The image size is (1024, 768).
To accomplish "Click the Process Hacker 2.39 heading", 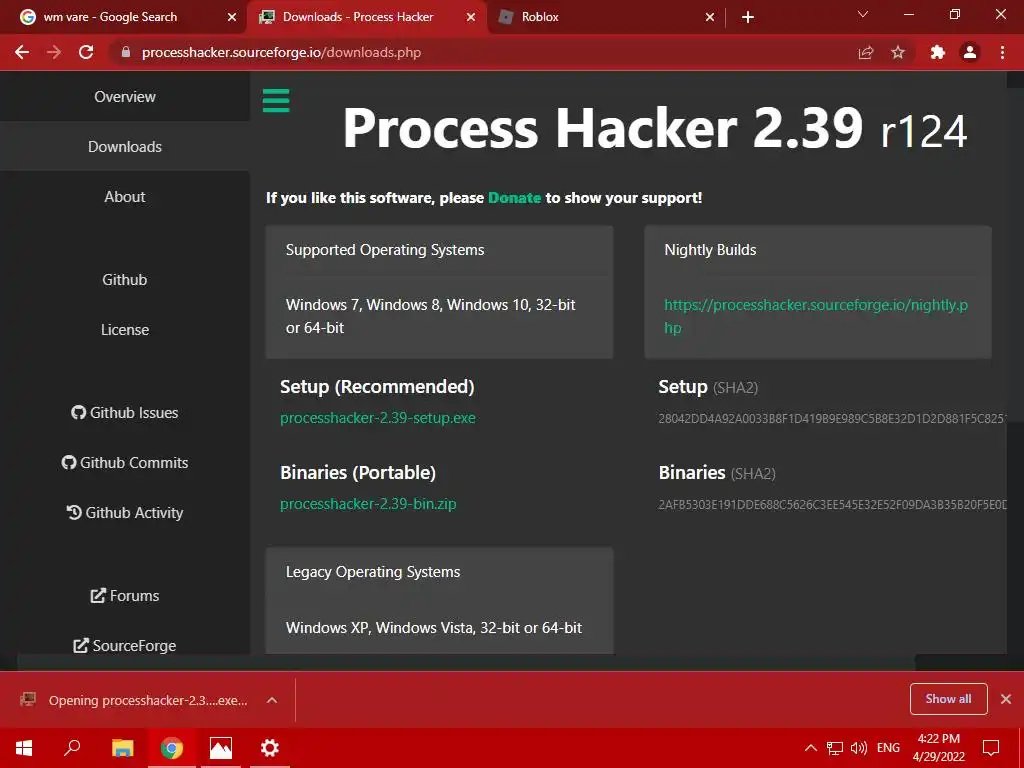I will [654, 129].
